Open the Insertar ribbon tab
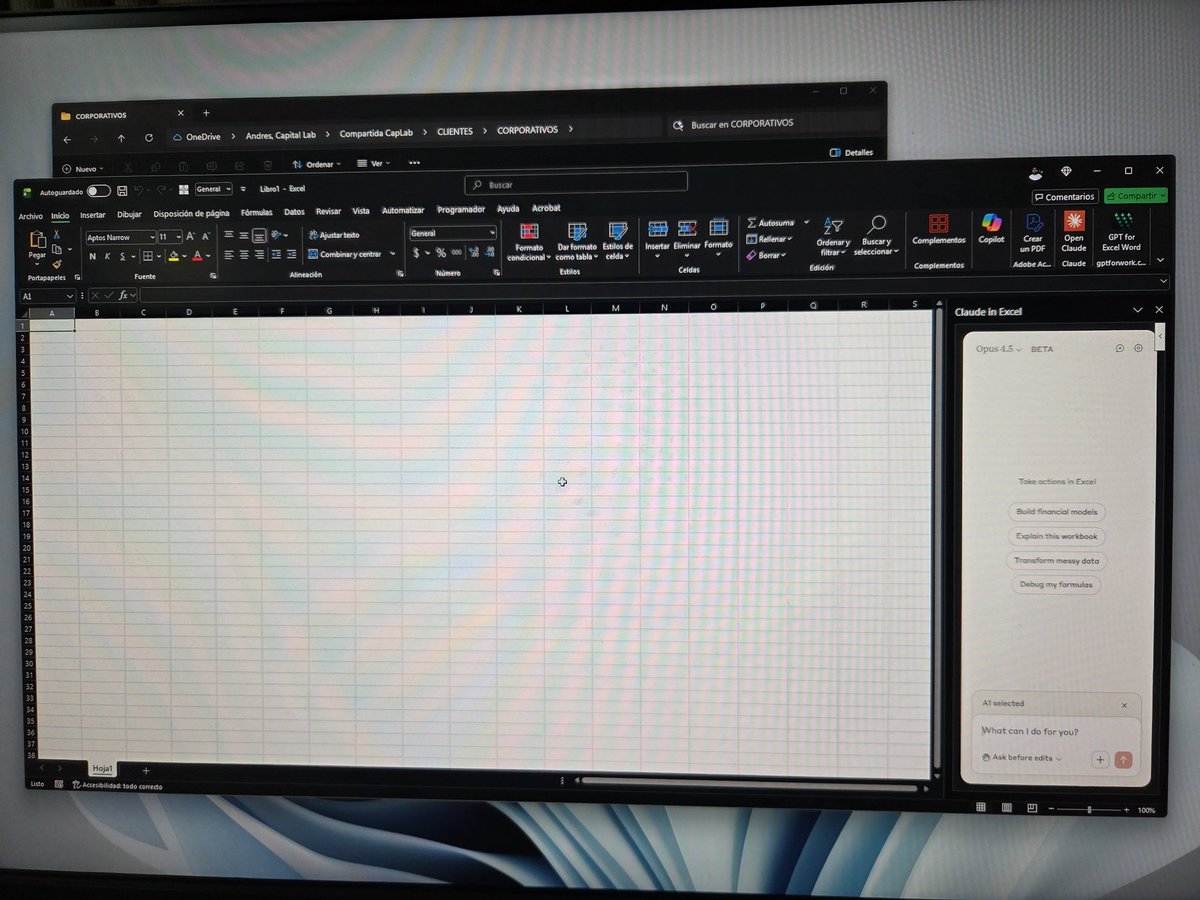The width and height of the screenshot is (1200, 900). pos(92,215)
